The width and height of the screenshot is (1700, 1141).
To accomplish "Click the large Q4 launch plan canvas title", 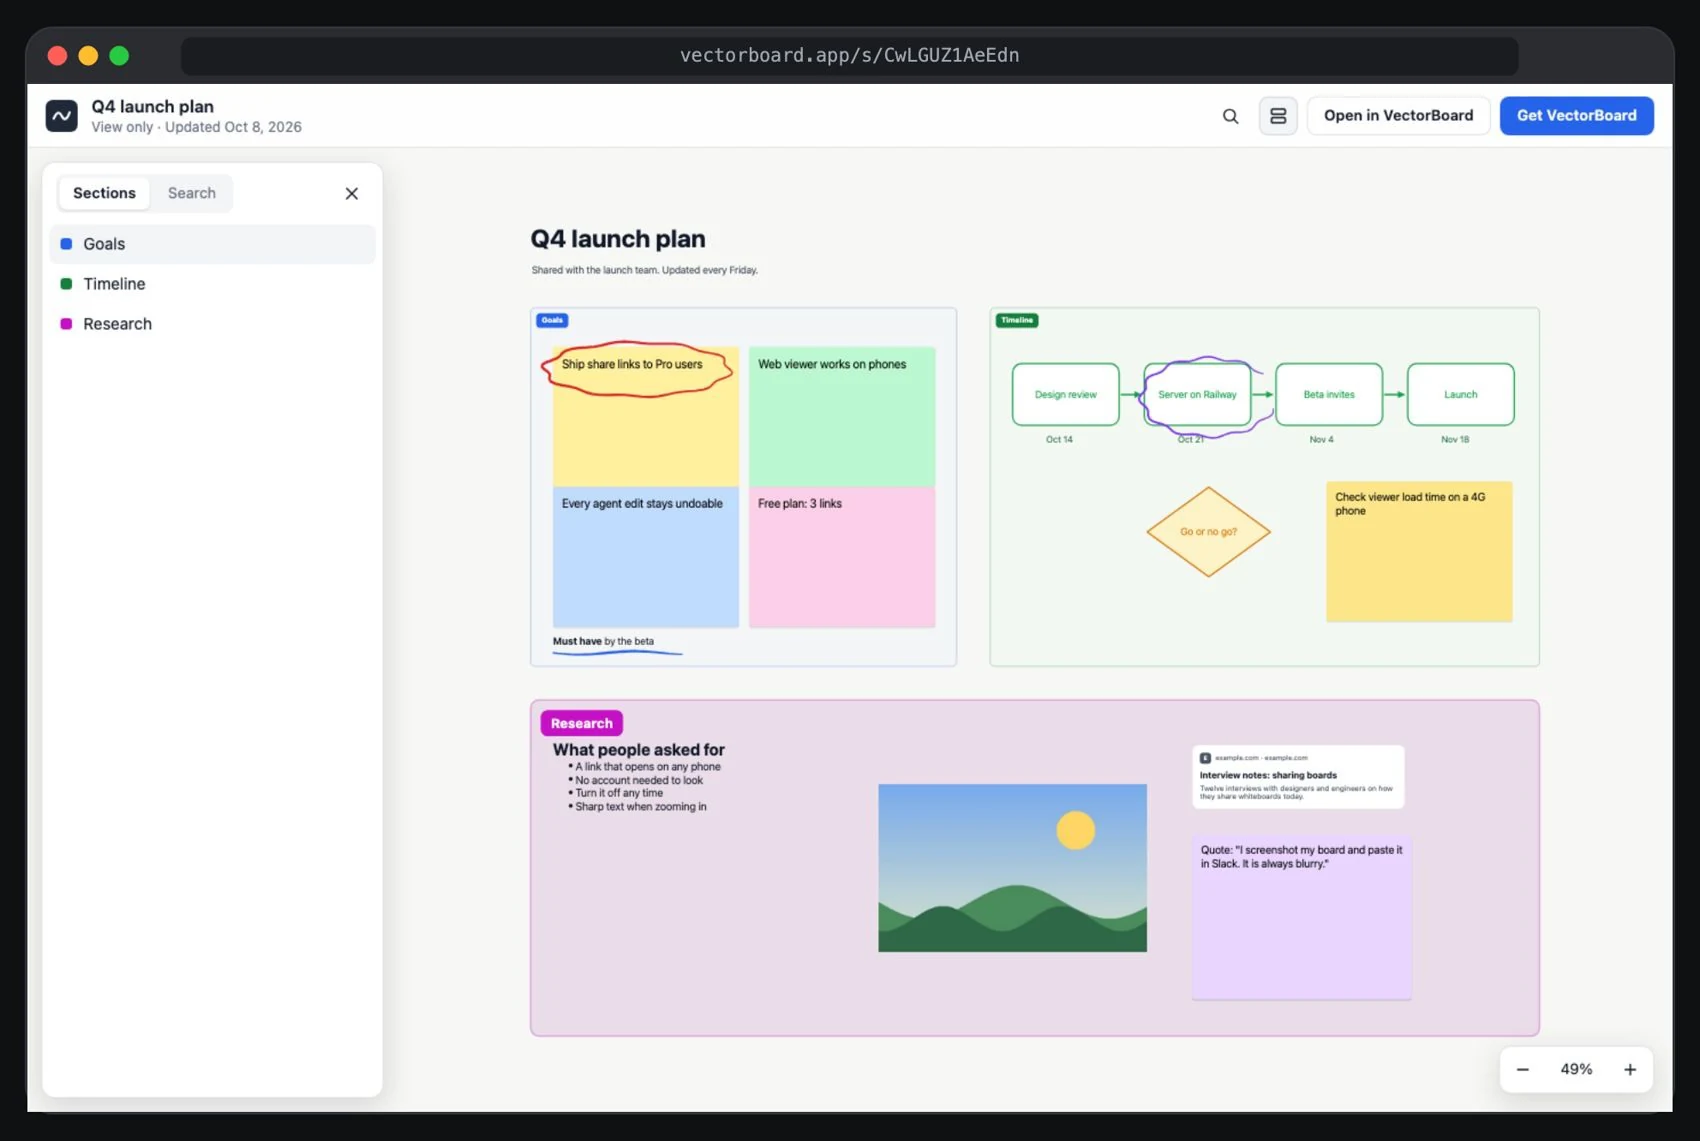I will (x=618, y=239).
